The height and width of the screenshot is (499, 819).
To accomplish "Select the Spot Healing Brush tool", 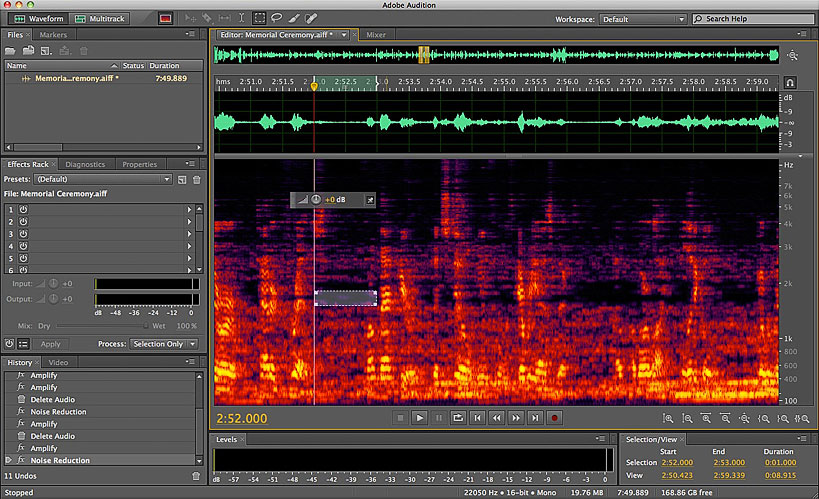I will [311, 18].
